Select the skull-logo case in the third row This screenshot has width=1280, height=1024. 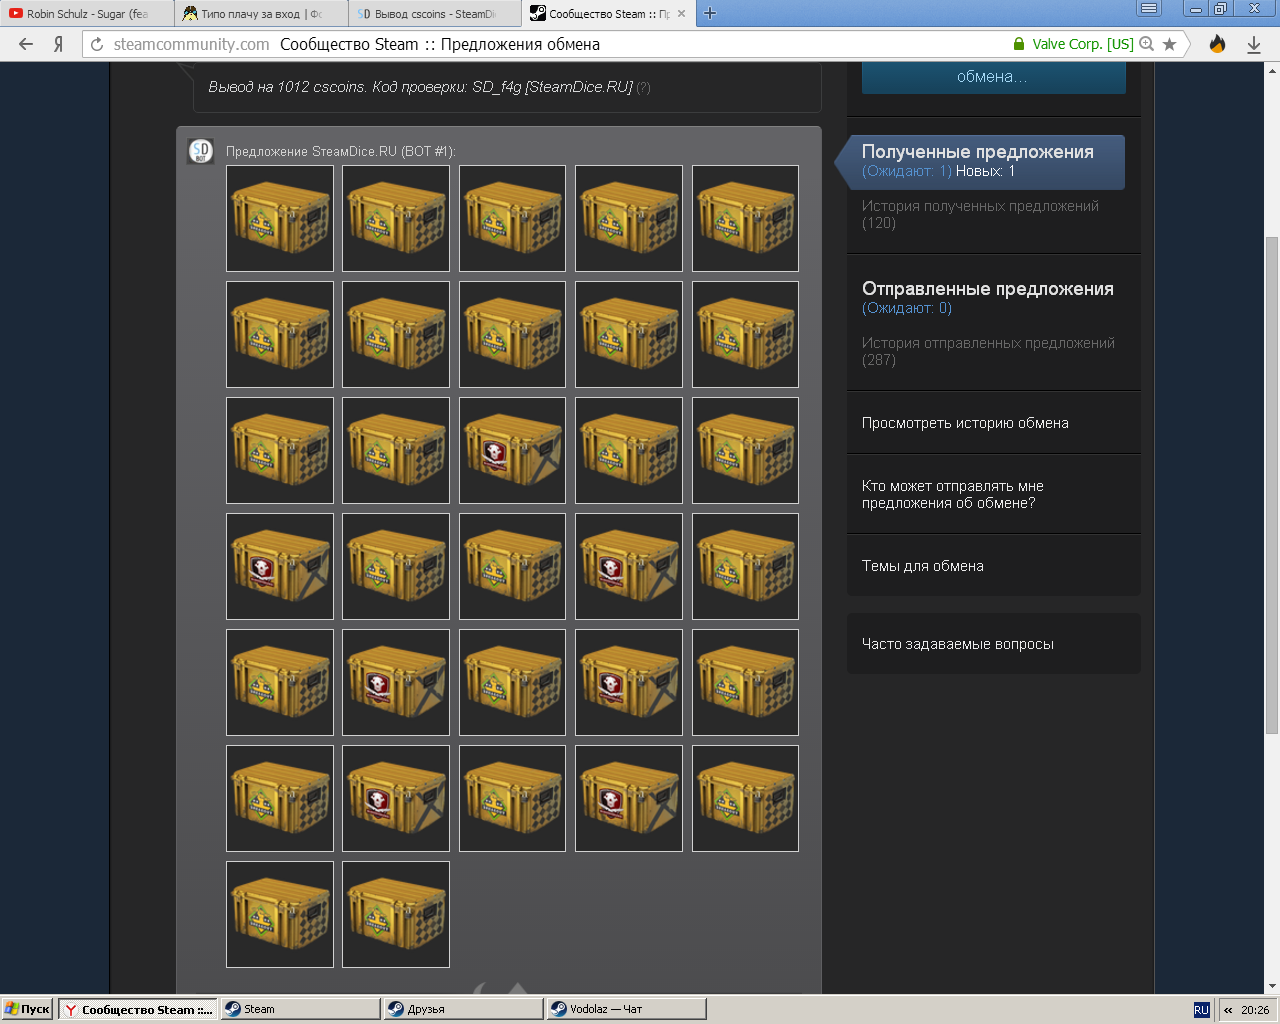(513, 450)
